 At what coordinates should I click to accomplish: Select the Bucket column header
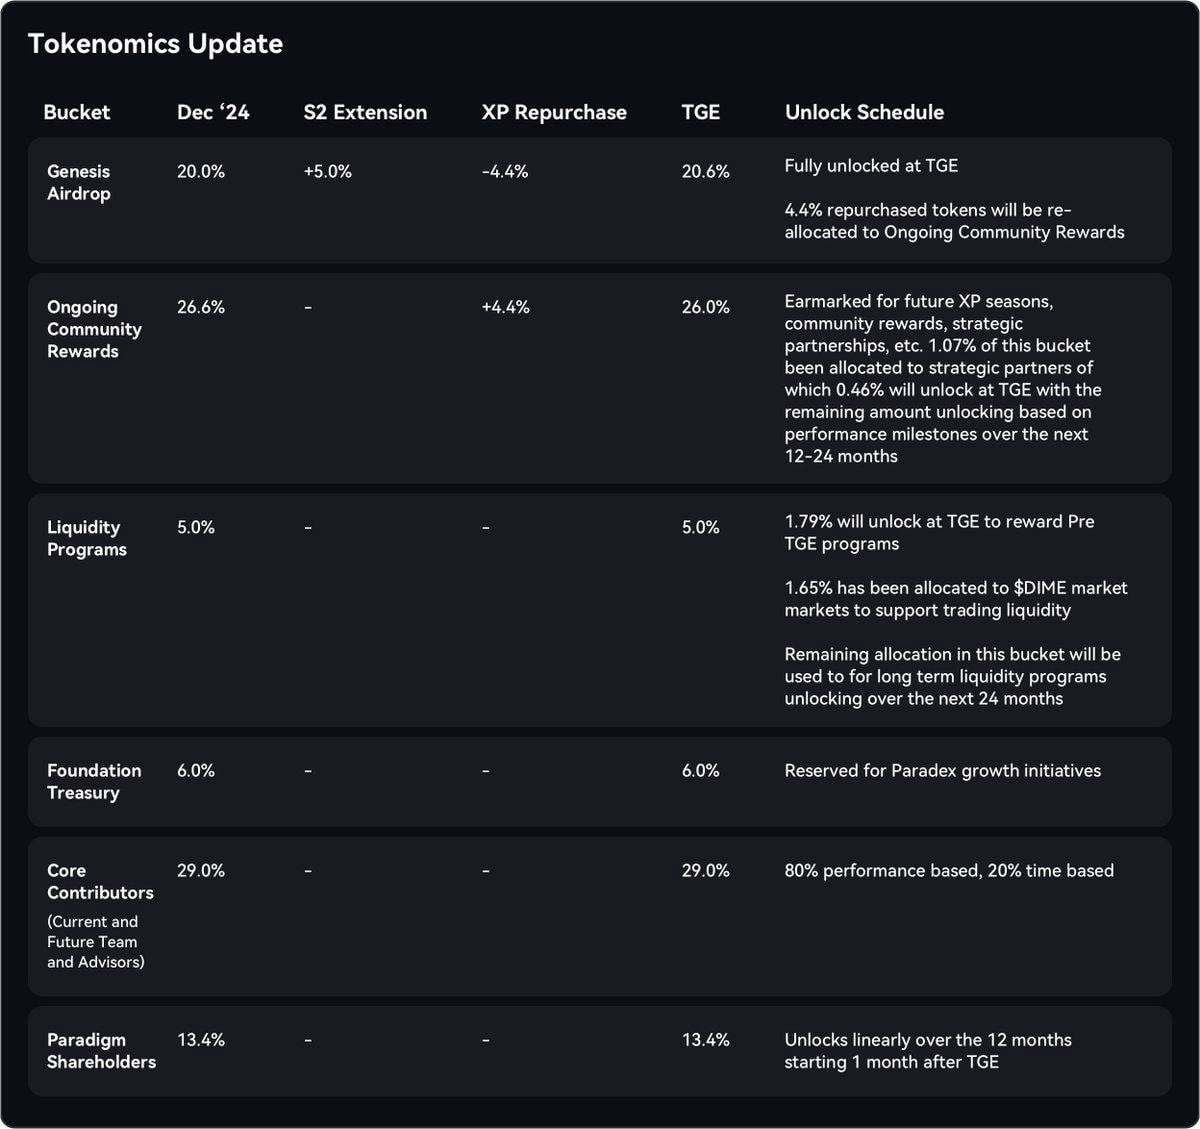tap(77, 112)
